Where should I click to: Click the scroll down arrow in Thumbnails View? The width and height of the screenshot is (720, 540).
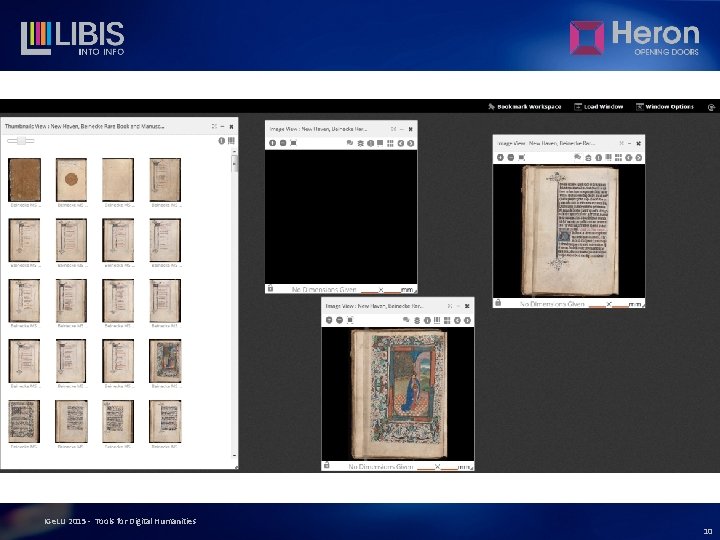click(x=235, y=456)
